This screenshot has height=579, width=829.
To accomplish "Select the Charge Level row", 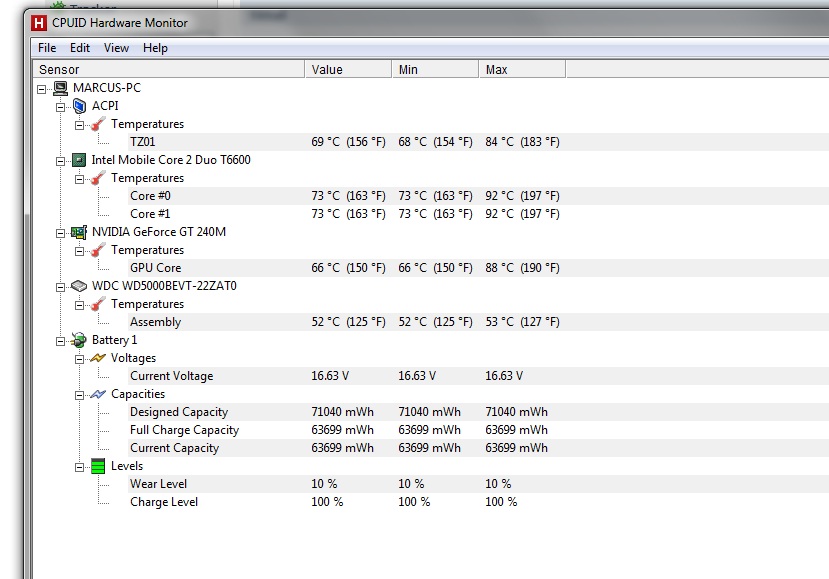I will tap(478, 502).
